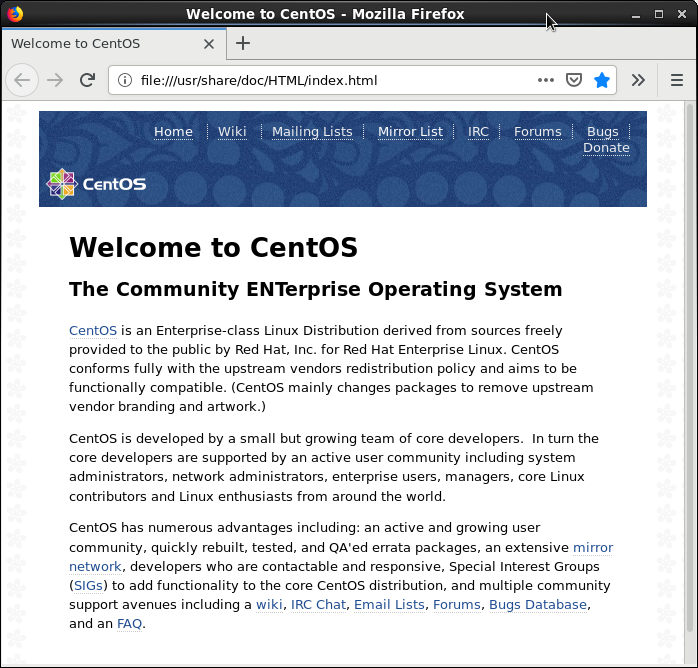Reload the current page
The width and height of the screenshot is (698, 668).
pyautogui.click(x=88, y=80)
